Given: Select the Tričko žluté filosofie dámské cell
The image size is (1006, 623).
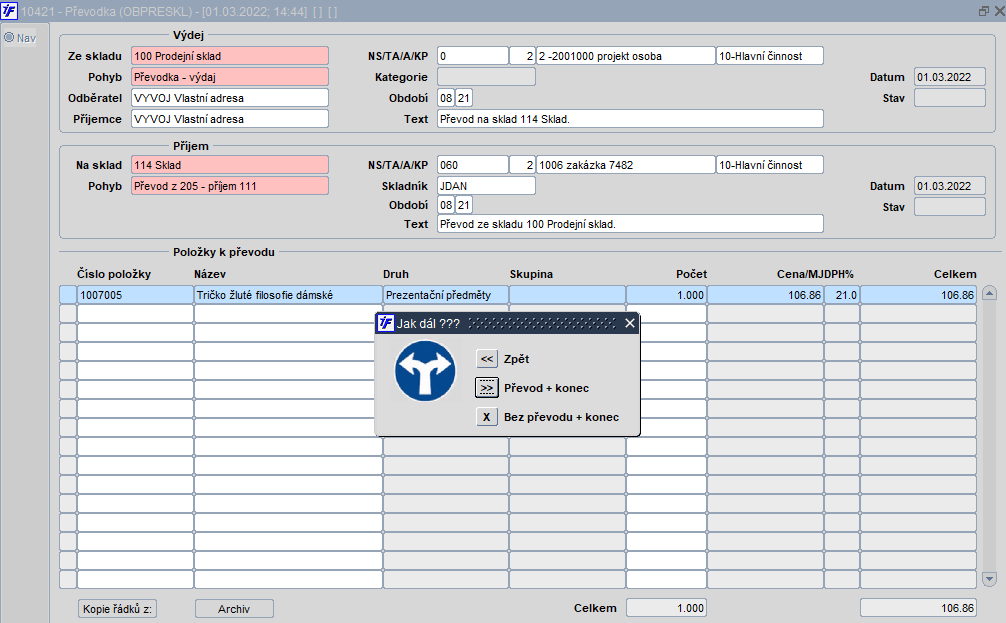Looking at the screenshot, I should pos(288,294).
